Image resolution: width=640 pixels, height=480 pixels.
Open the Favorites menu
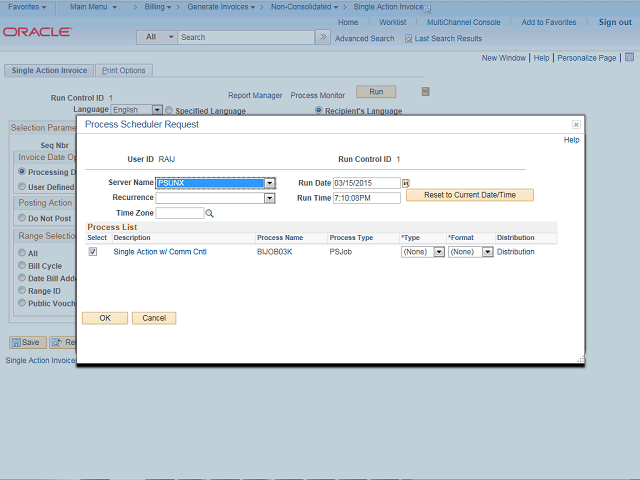(x=30, y=7)
